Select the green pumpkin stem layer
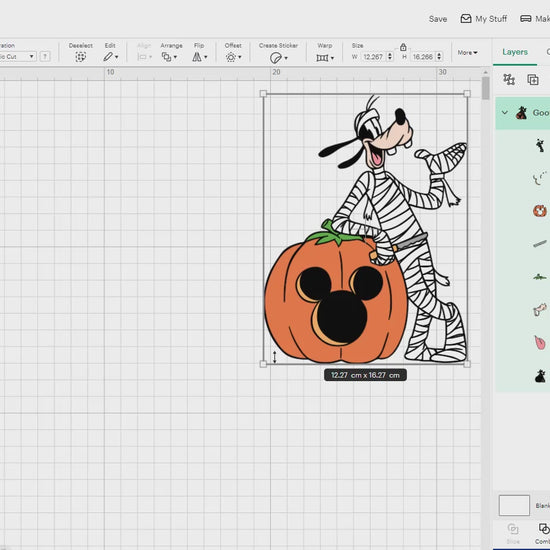Viewport: 550px width, 550px height. point(540,277)
